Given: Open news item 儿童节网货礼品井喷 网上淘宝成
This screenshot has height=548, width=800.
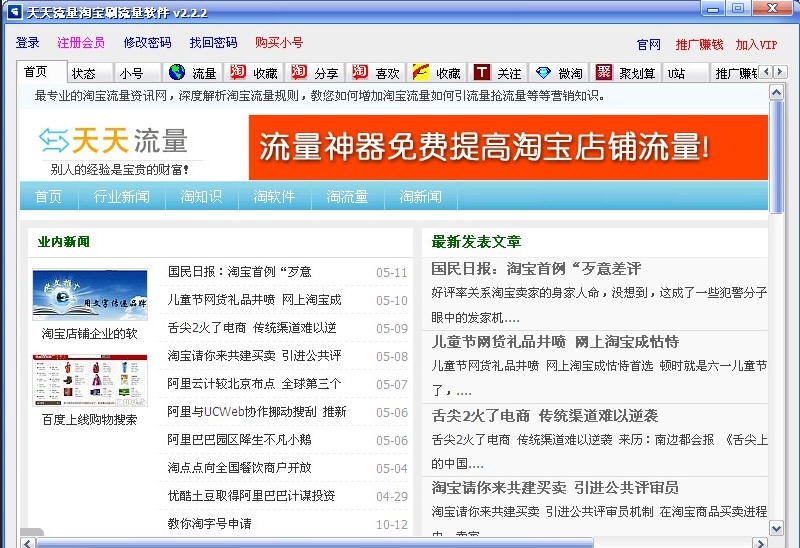Looking at the screenshot, I should 254,300.
